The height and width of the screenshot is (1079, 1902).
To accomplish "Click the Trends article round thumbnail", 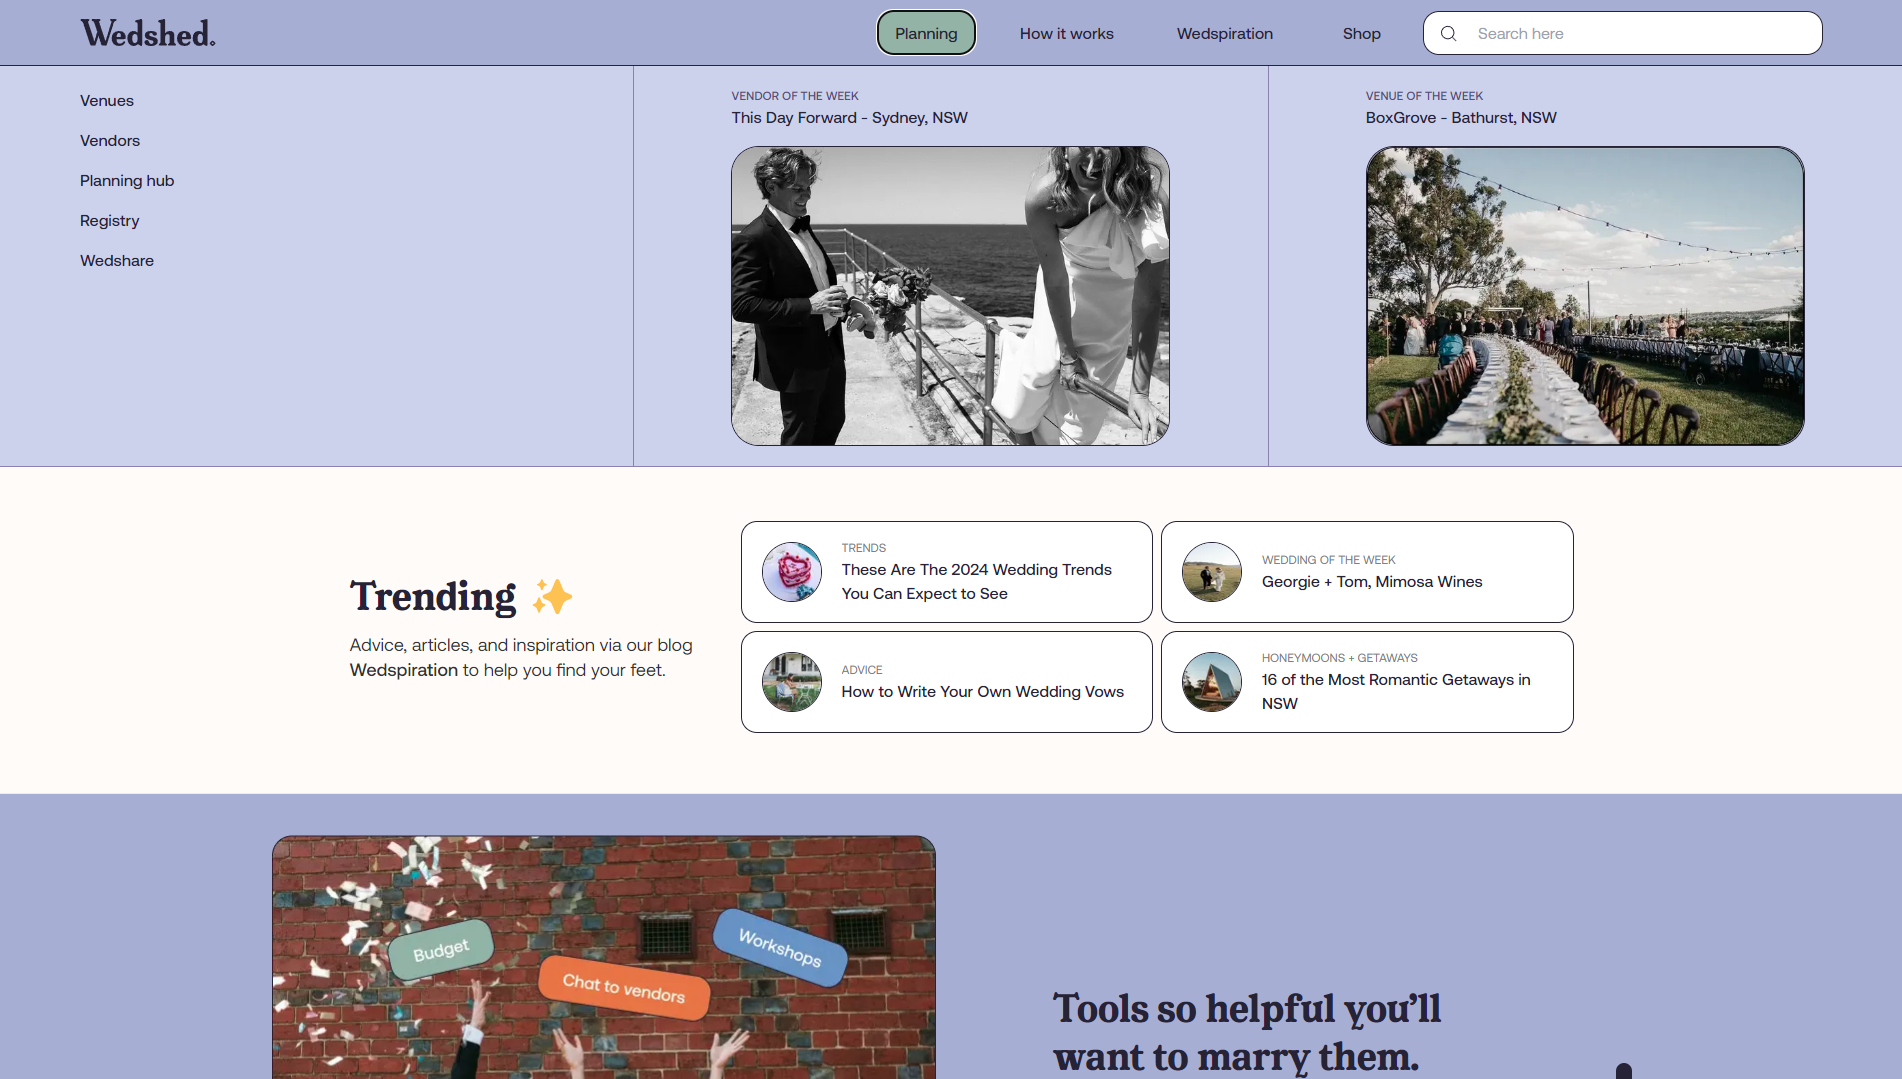I will click(792, 572).
